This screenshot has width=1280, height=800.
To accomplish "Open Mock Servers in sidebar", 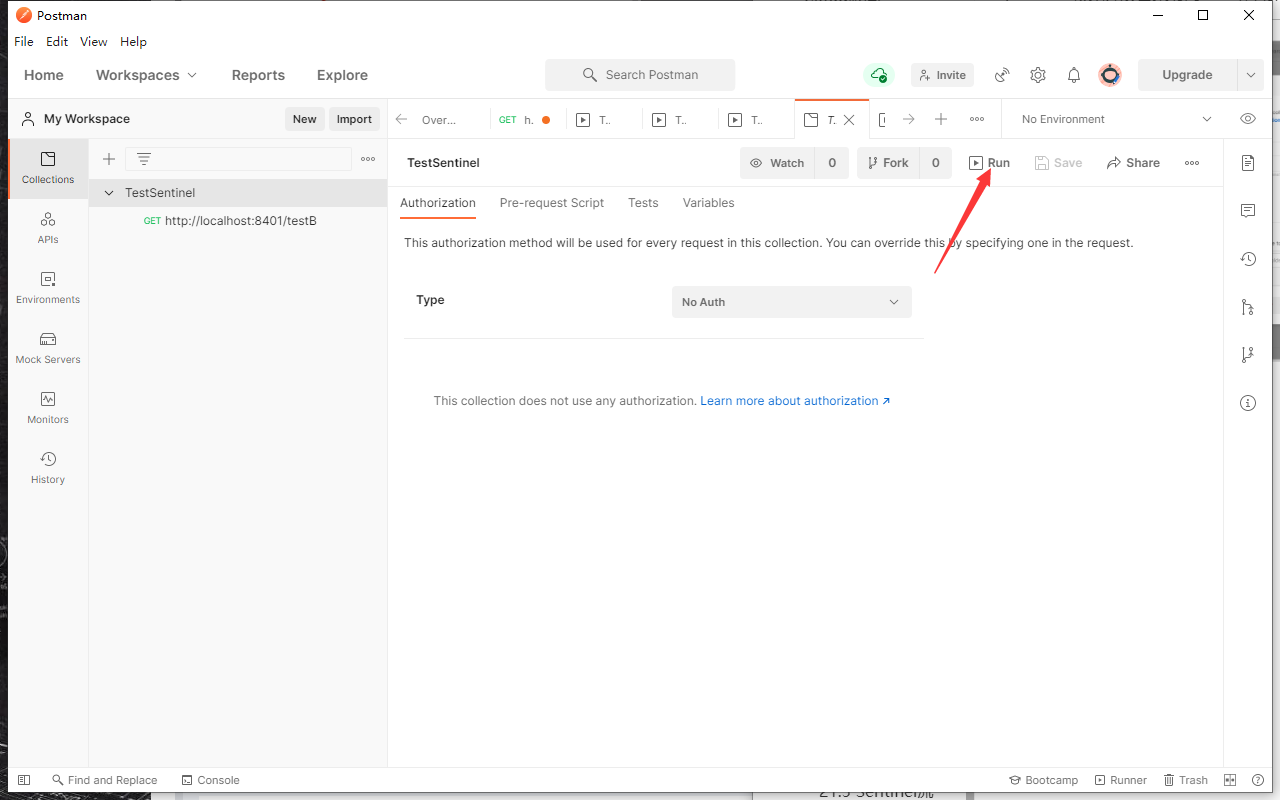I will tap(48, 347).
